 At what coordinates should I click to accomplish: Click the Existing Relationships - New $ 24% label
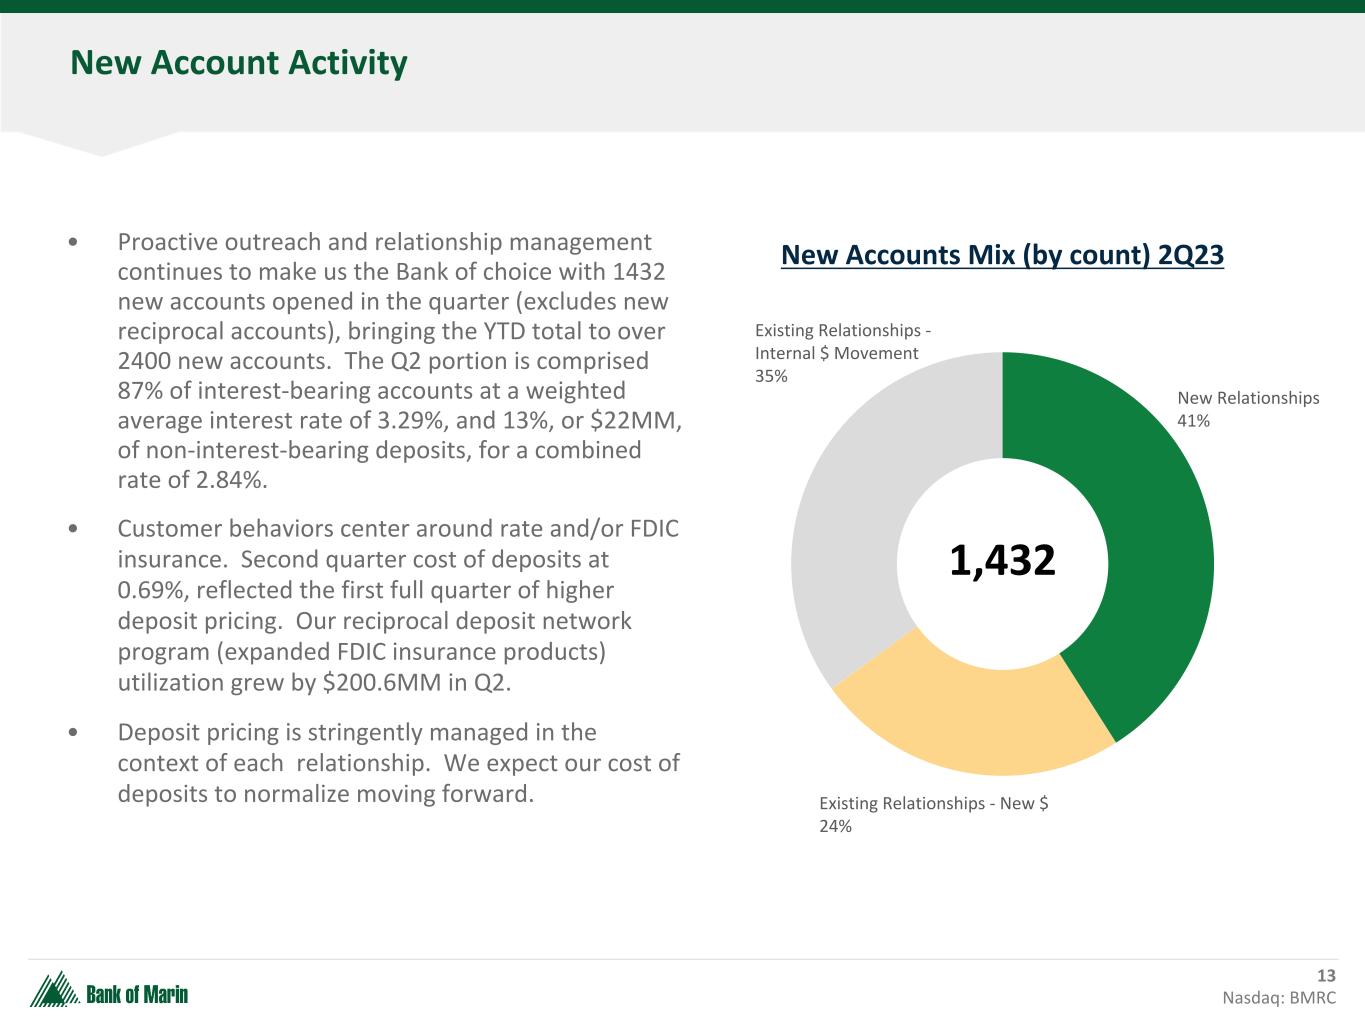[x=933, y=814]
